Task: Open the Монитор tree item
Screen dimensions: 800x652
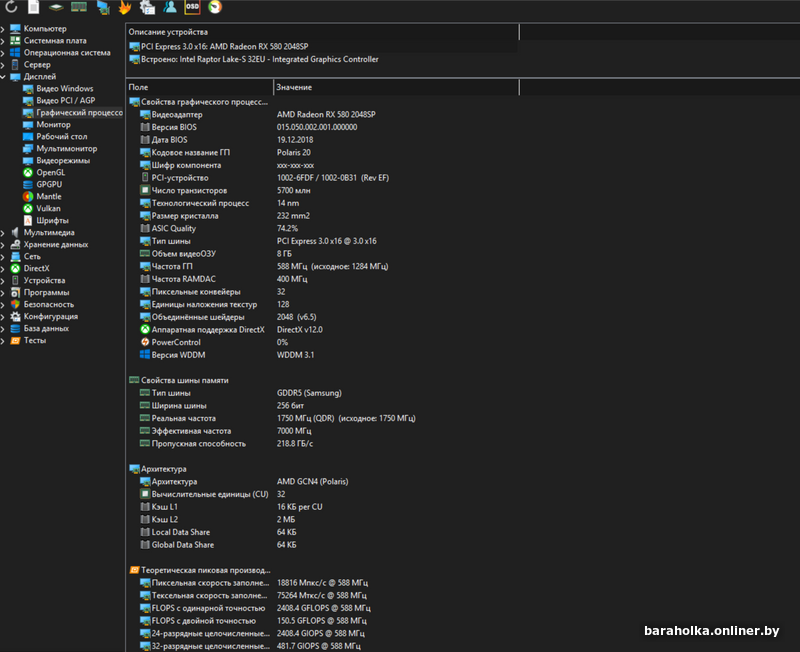Action: 53,124
